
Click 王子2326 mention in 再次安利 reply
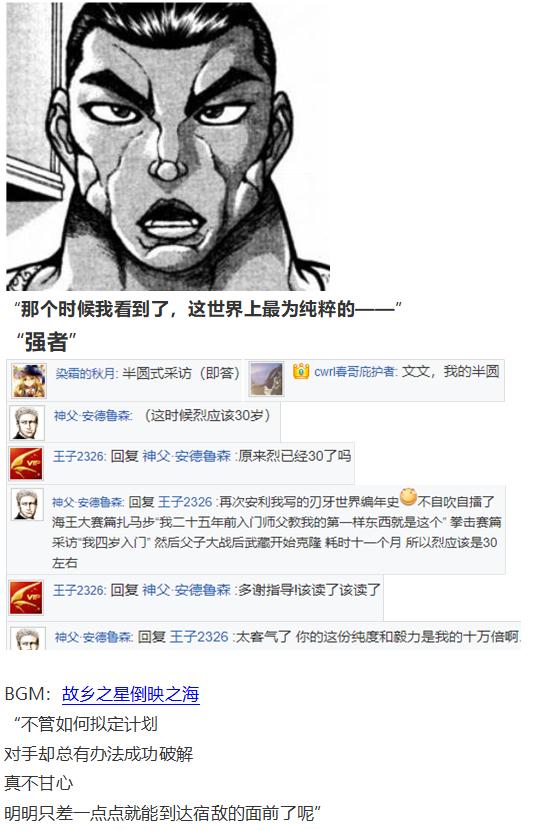point(184,501)
